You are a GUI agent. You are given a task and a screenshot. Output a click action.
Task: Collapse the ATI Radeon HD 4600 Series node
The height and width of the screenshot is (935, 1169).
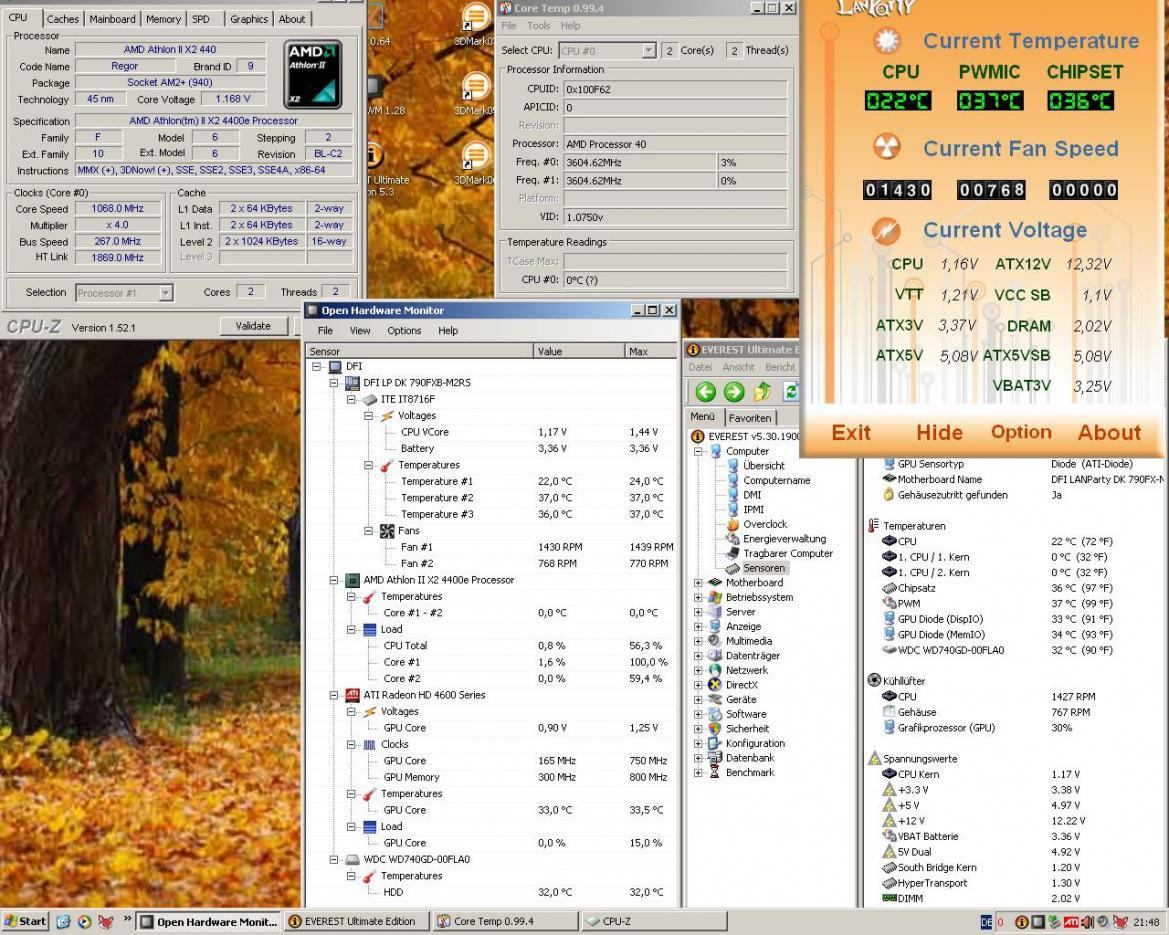point(334,695)
